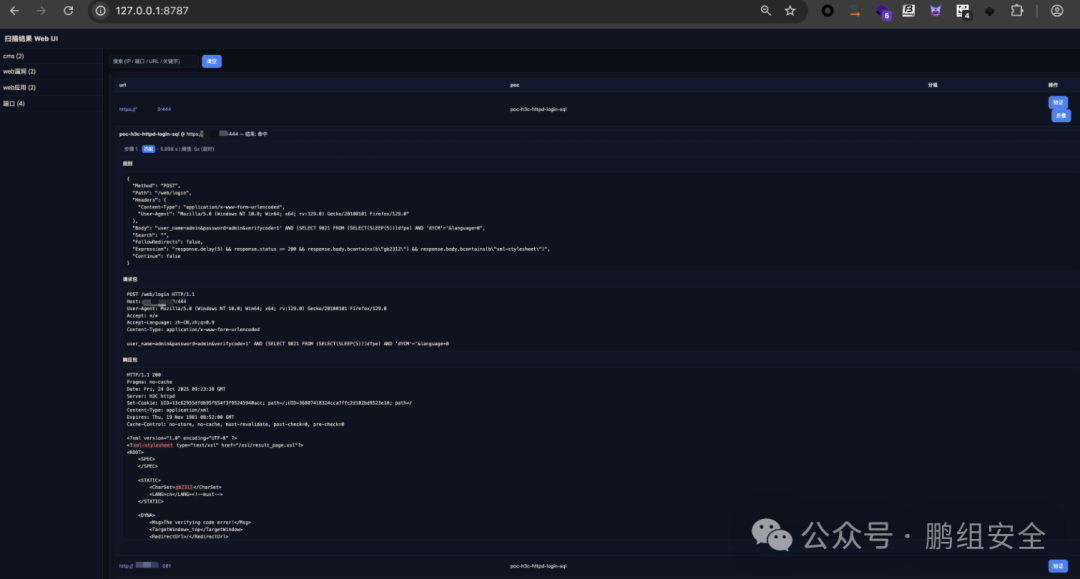Click the site info icon in address bar
Viewport: 1080px width, 579px height.
click(x=101, y=11)
